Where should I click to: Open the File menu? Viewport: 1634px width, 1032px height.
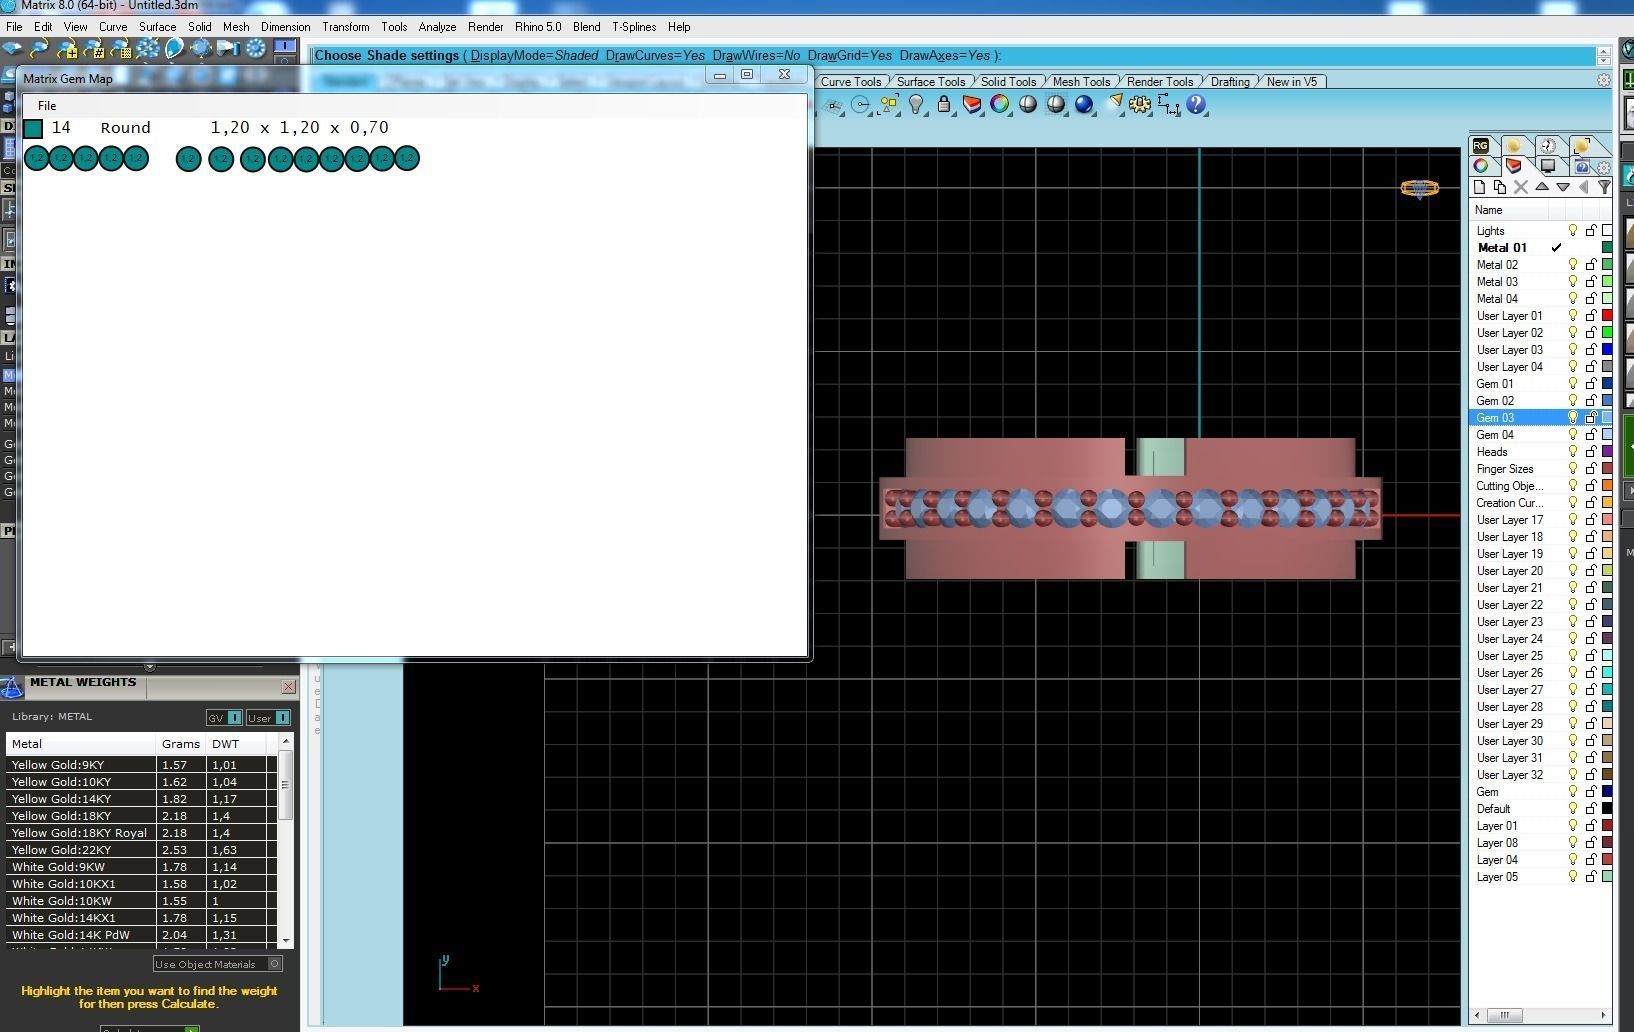pyautogui.click(x=14, y=27)
